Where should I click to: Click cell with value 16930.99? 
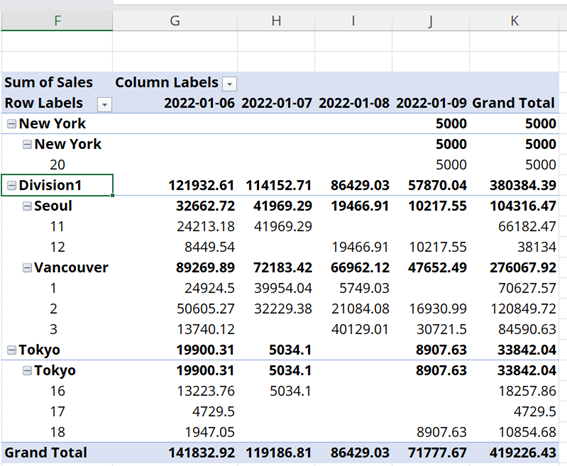pyautogui.click(x=438, y=309)
